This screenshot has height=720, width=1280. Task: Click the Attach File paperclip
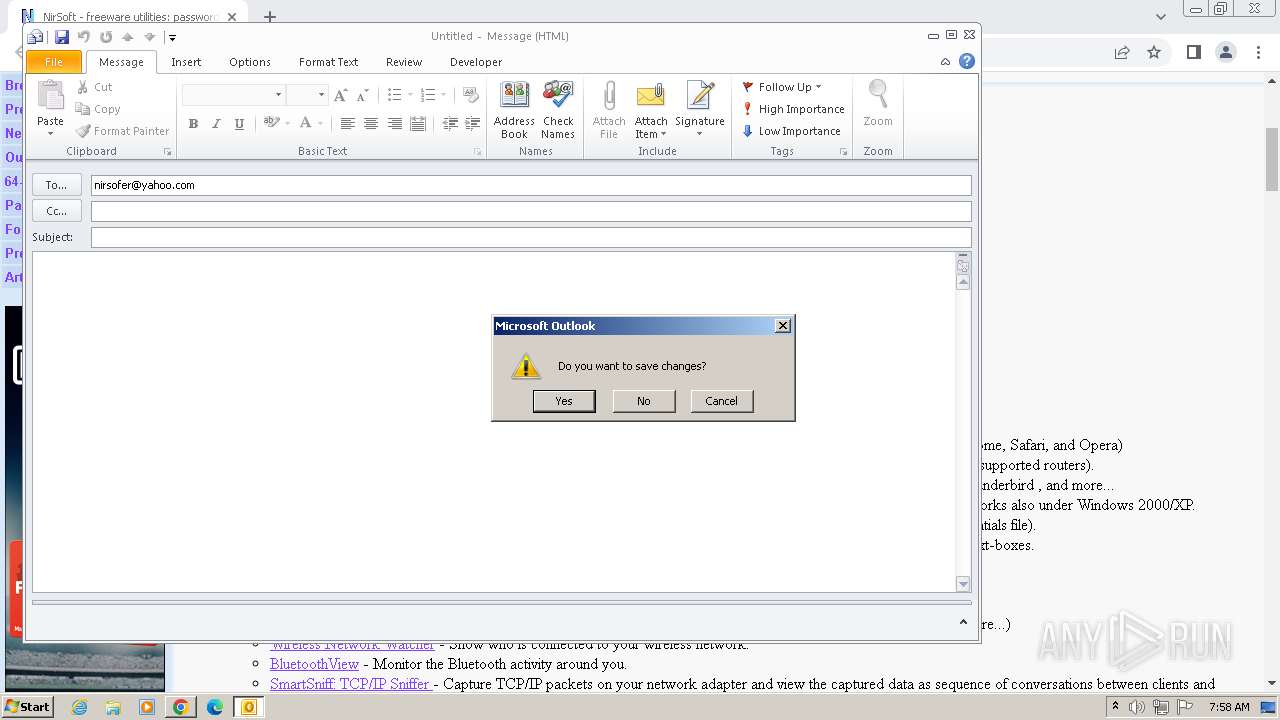pos(608,110)
